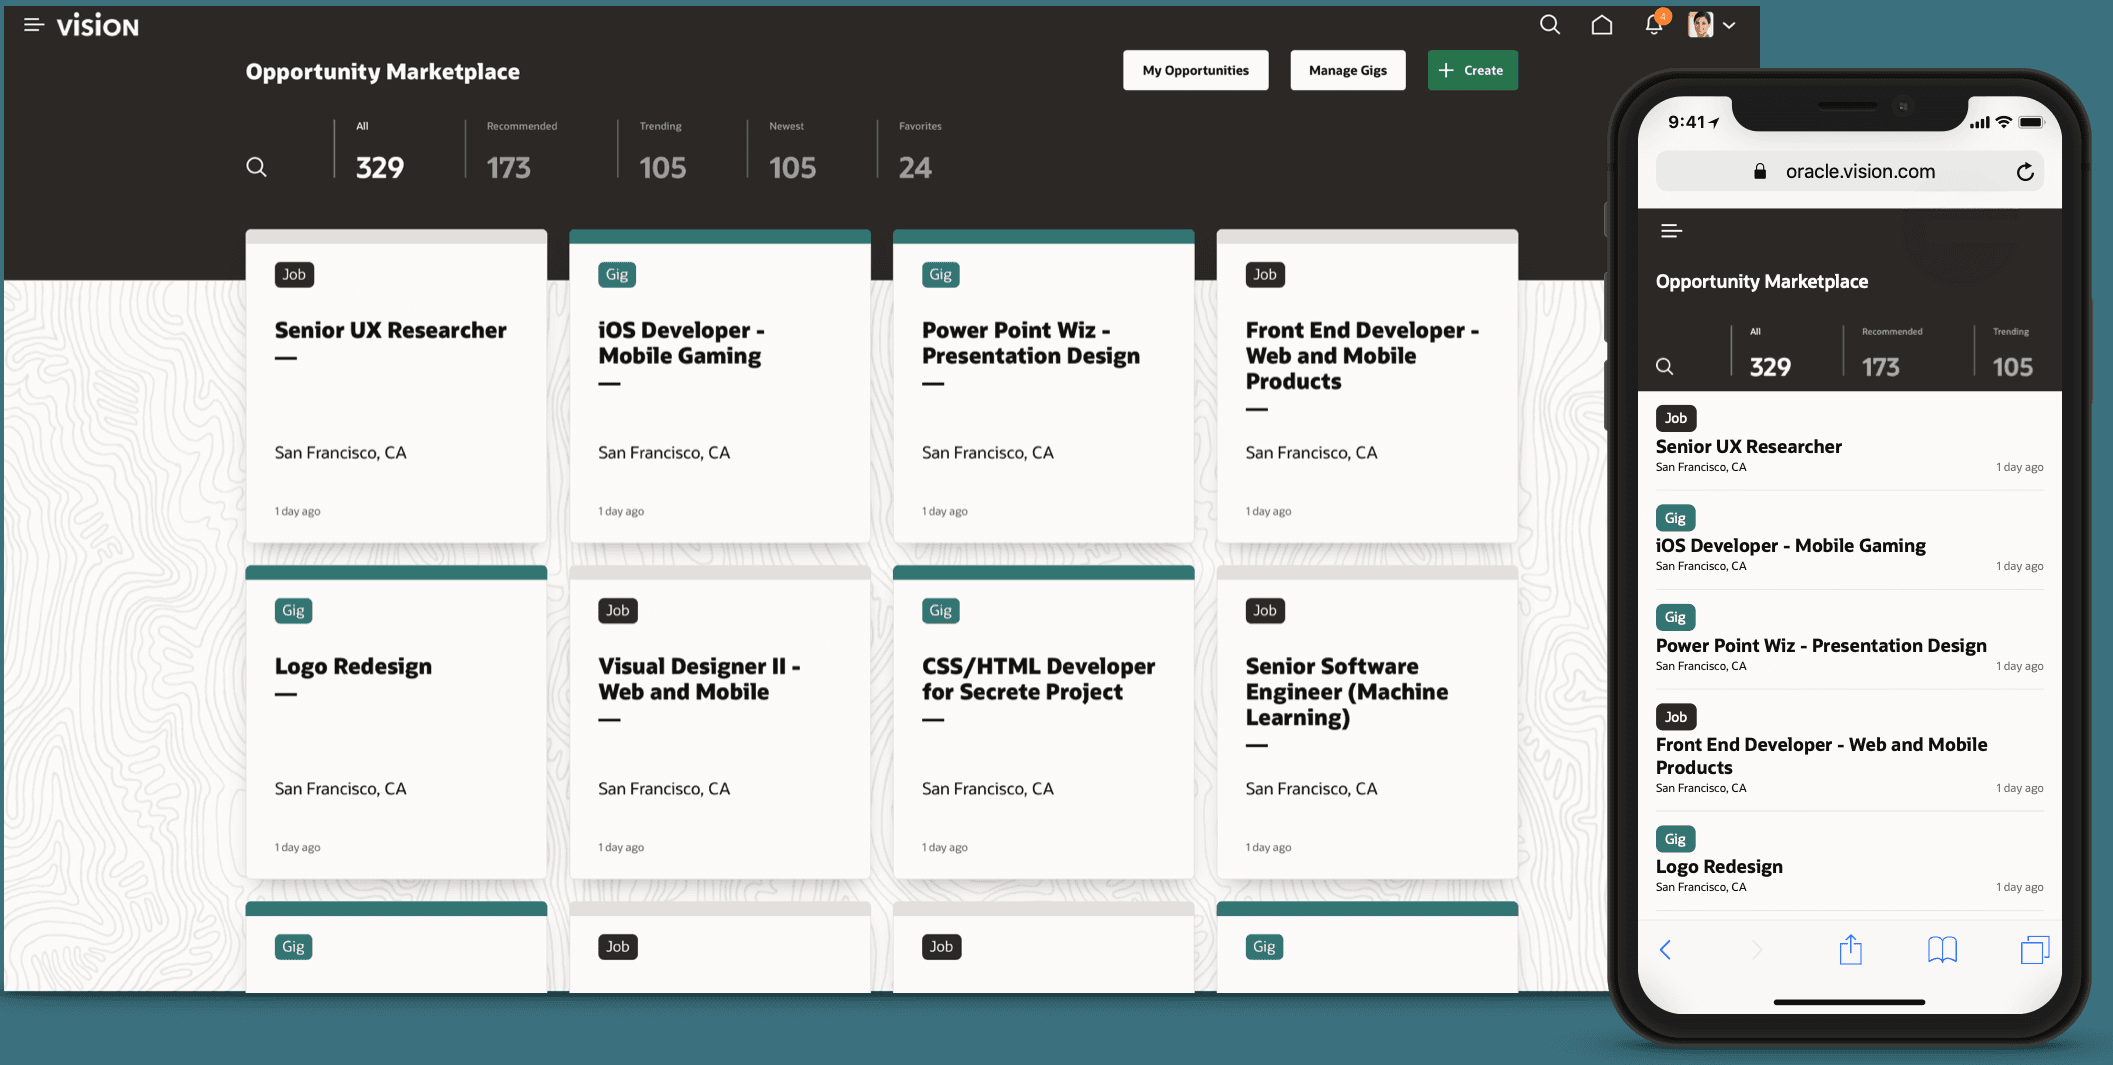
Task: Click the VISION logo
Action: tap(97, 26)
